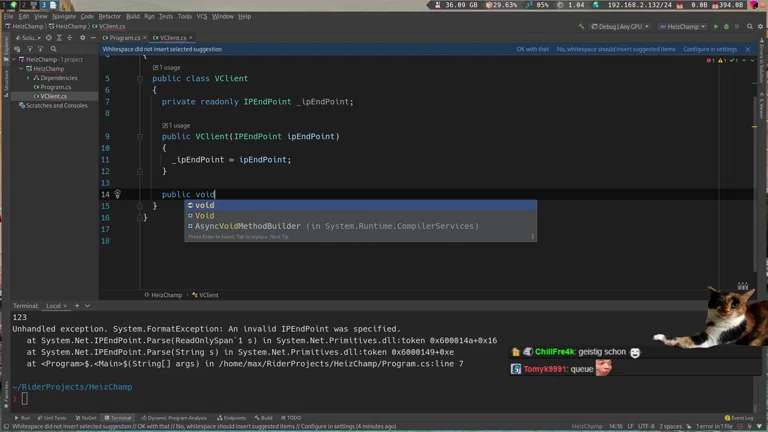
Task: Close the Program.cs editor tab
Action: pos(144,38)
